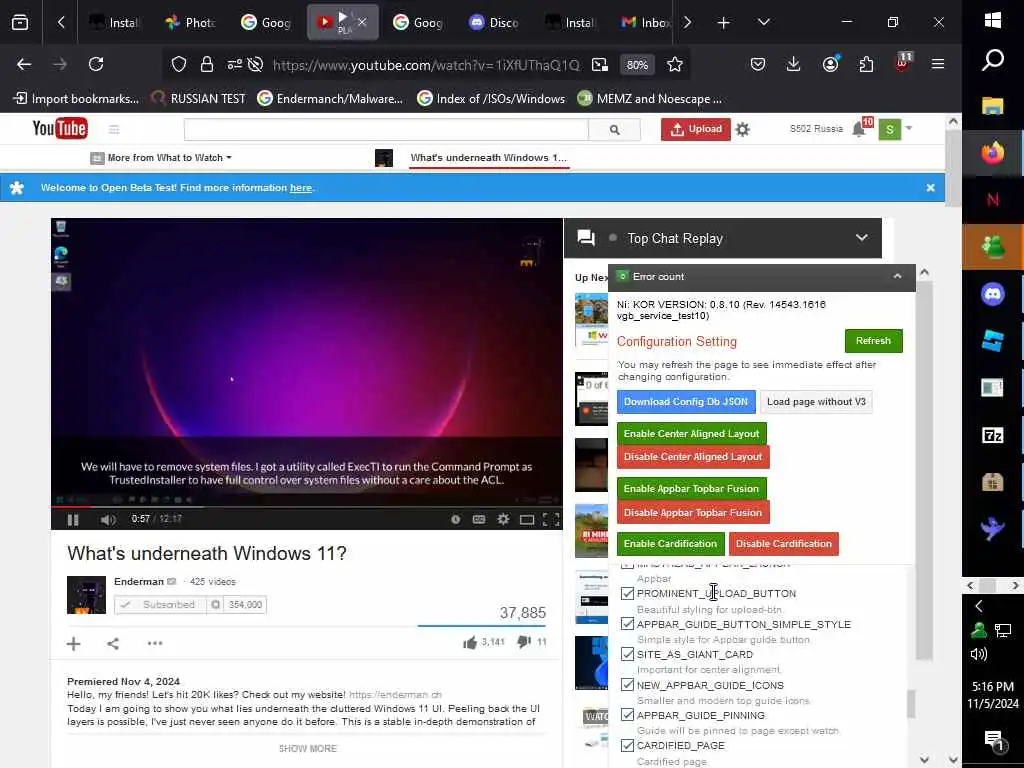Screen dimensions: 1024x768
Task: Switch to the Discord browser tab
Action: (494, 22)
